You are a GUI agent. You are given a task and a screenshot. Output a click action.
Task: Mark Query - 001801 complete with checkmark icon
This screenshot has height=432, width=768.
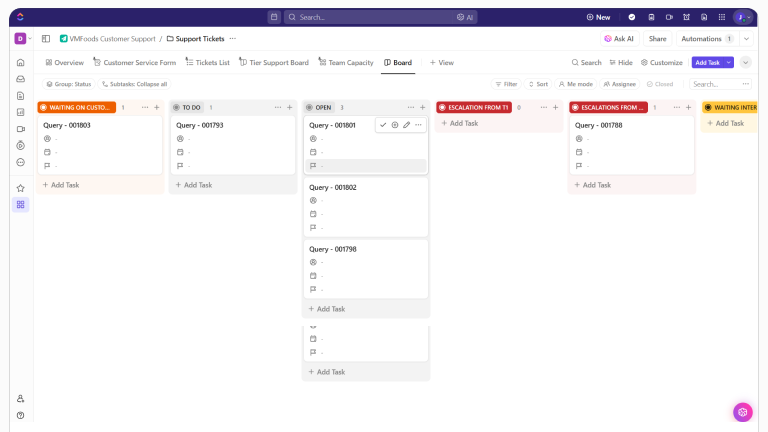(x=383, y=125)
